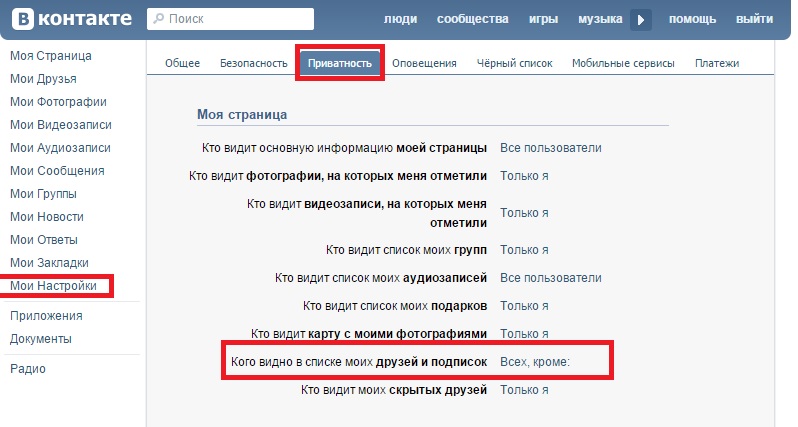798x427 pixels.
Task: Change who sees фотографии, на которых меня отметили
Action: [x=524, y=176]
